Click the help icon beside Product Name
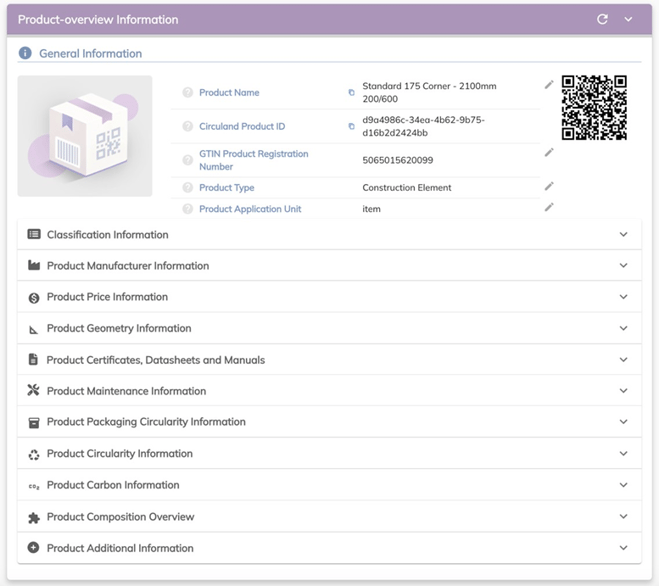 [187, 92]
